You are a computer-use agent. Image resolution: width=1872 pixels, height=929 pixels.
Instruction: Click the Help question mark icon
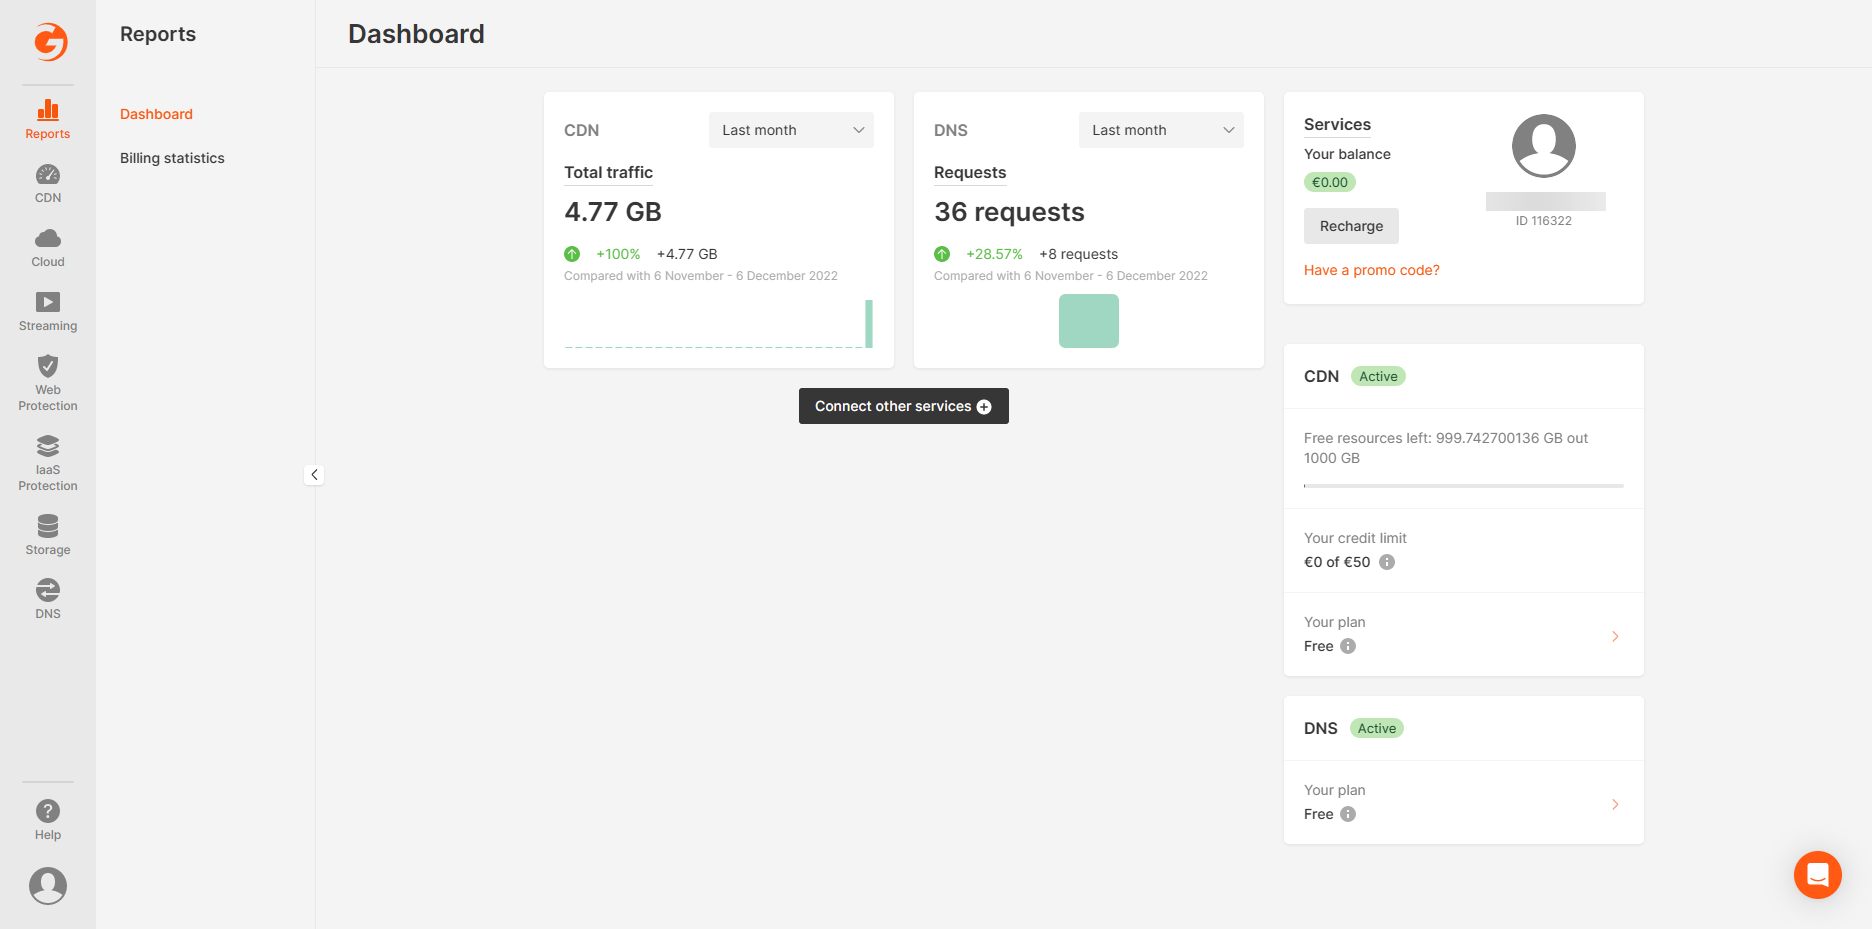tap(47, 812)
